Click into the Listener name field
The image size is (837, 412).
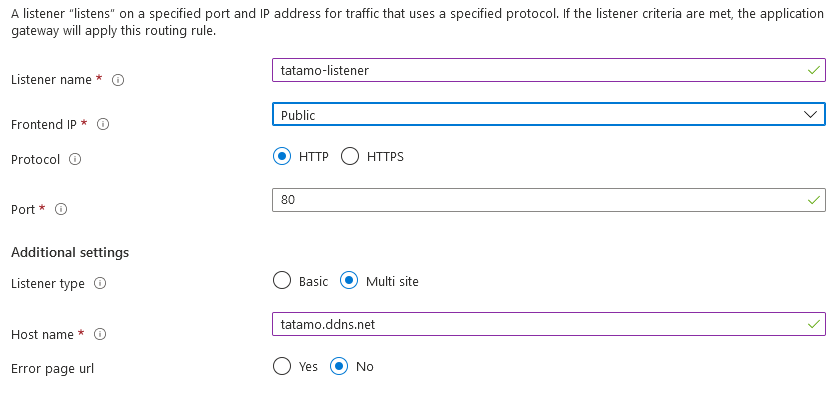[x=540, y=70]
